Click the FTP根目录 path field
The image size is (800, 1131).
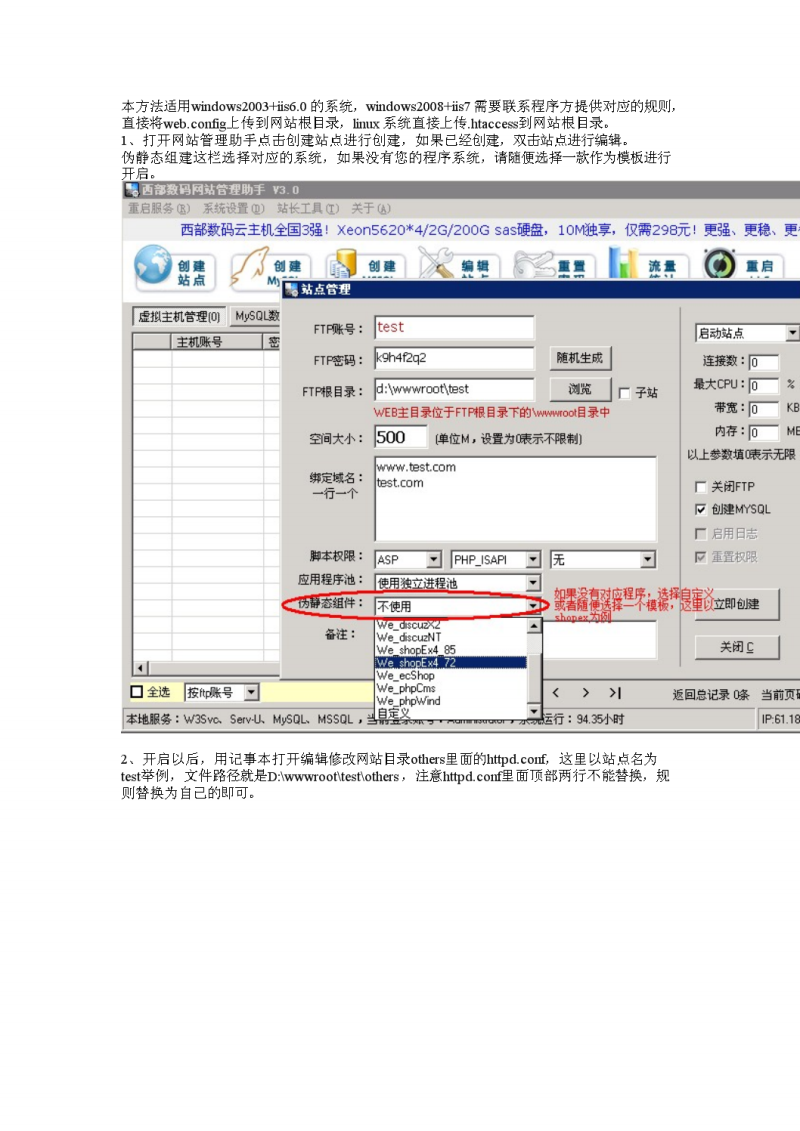454,389
